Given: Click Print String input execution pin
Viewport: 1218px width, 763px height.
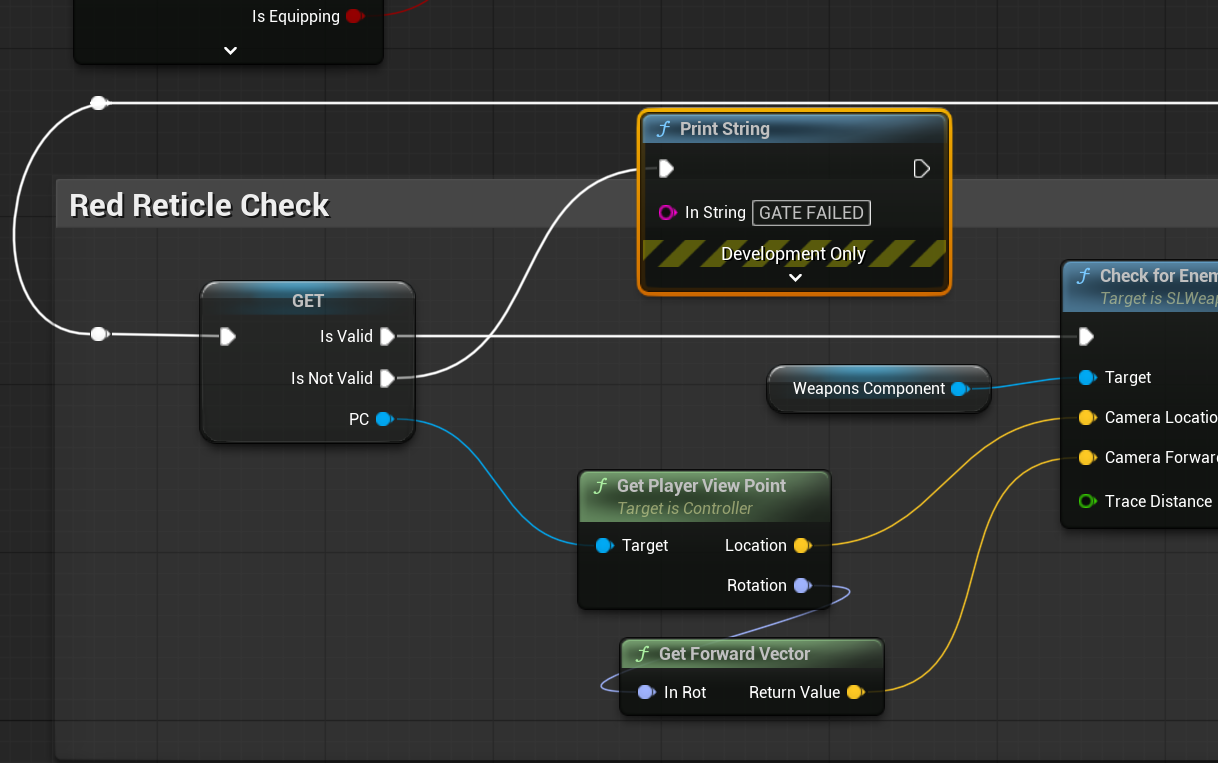Looking at the screenshot, I should (666, 168).
